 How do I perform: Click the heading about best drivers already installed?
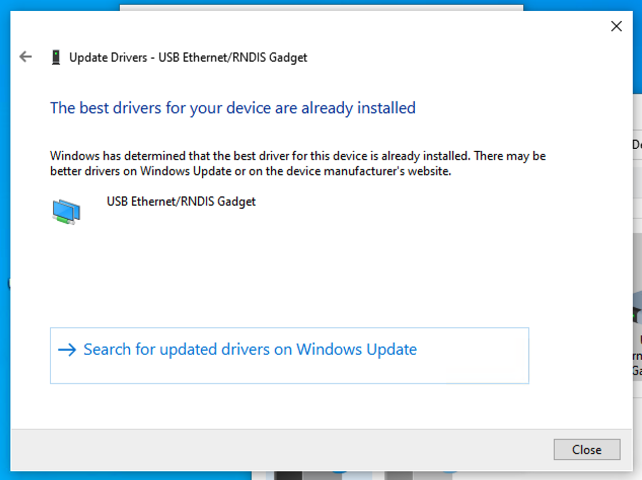coord(233,108)
